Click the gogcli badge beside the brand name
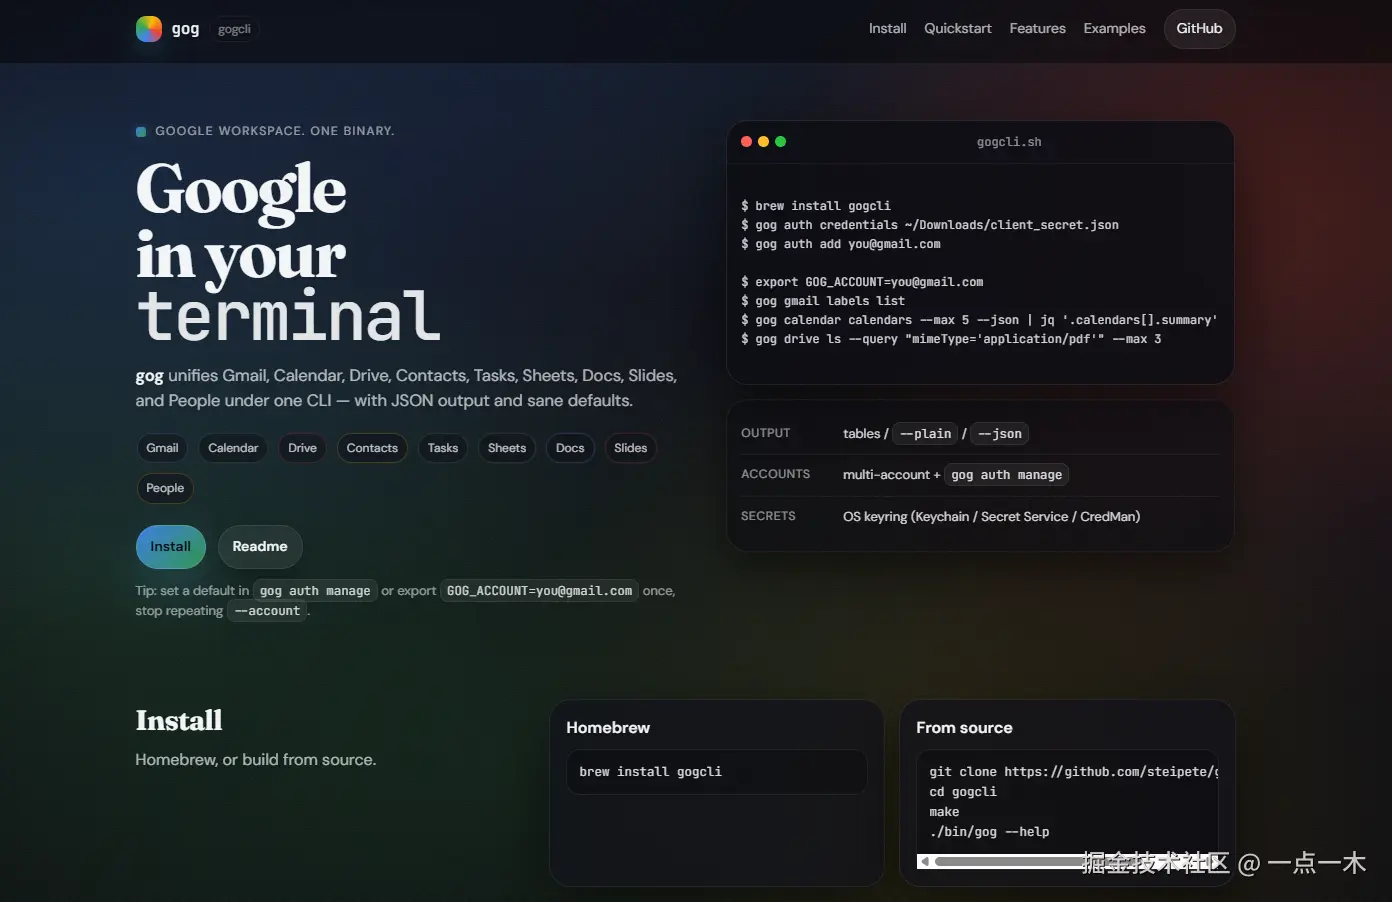 [x=234, y=30]
